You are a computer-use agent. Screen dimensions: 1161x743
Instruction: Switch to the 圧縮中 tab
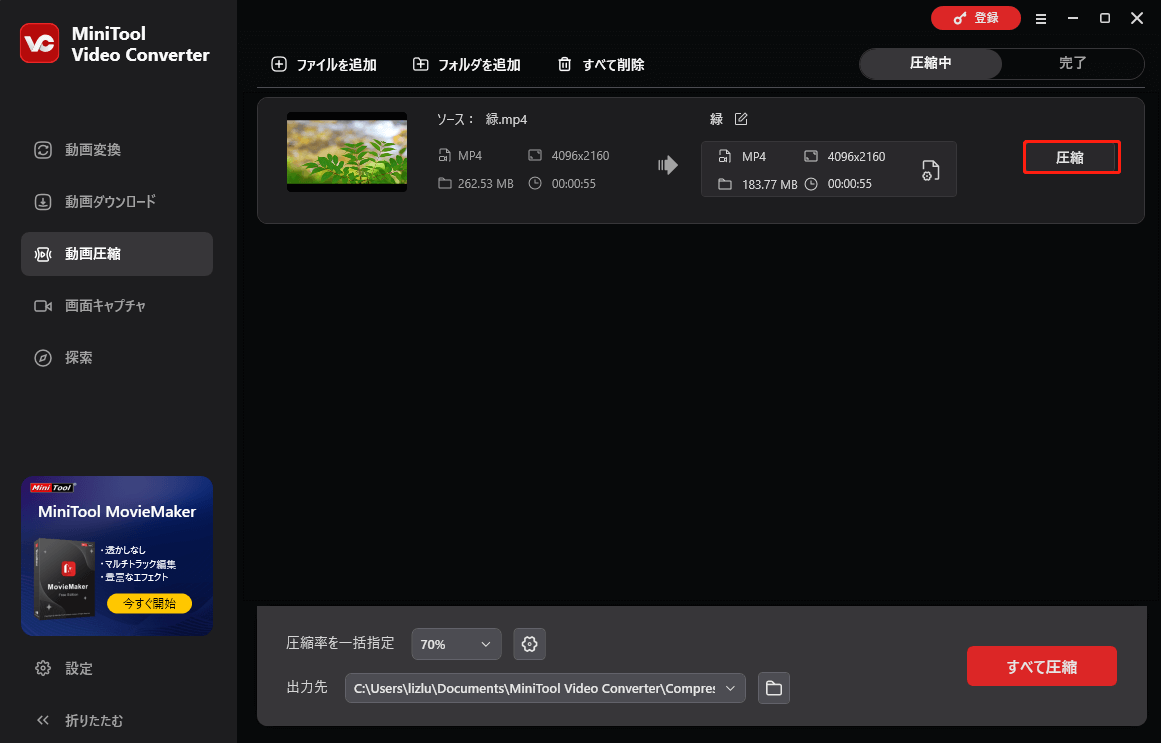point(930,64)
